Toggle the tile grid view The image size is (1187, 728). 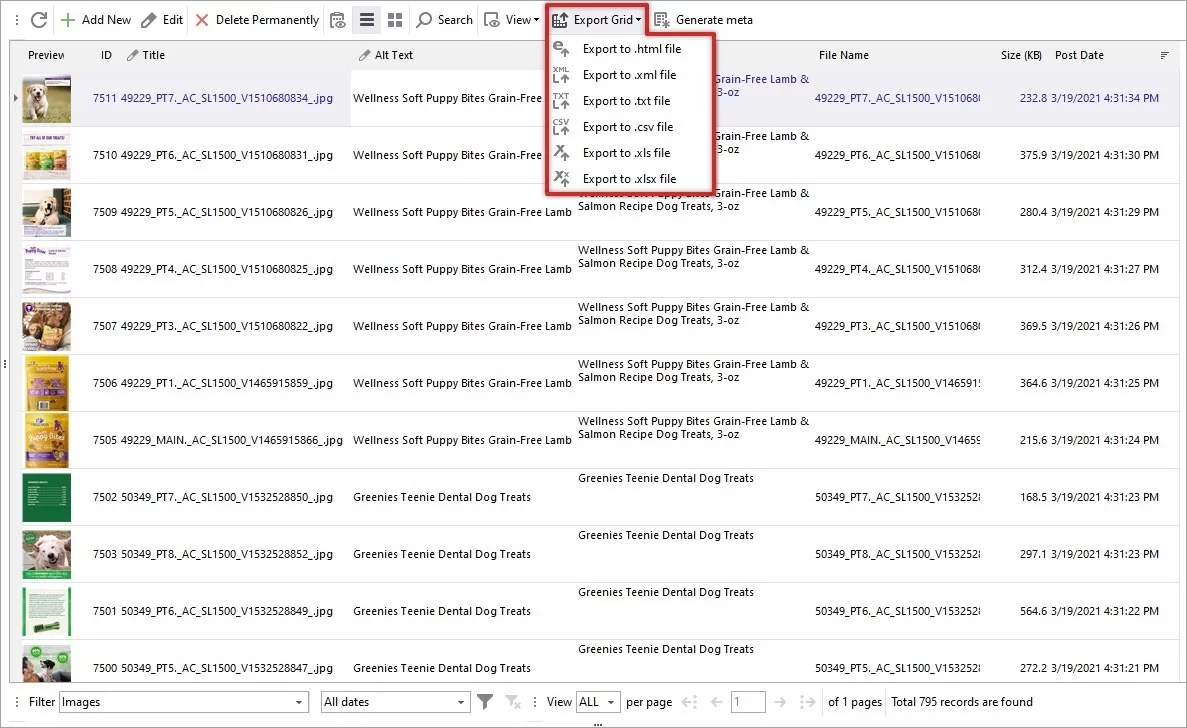tap(394, 19)
